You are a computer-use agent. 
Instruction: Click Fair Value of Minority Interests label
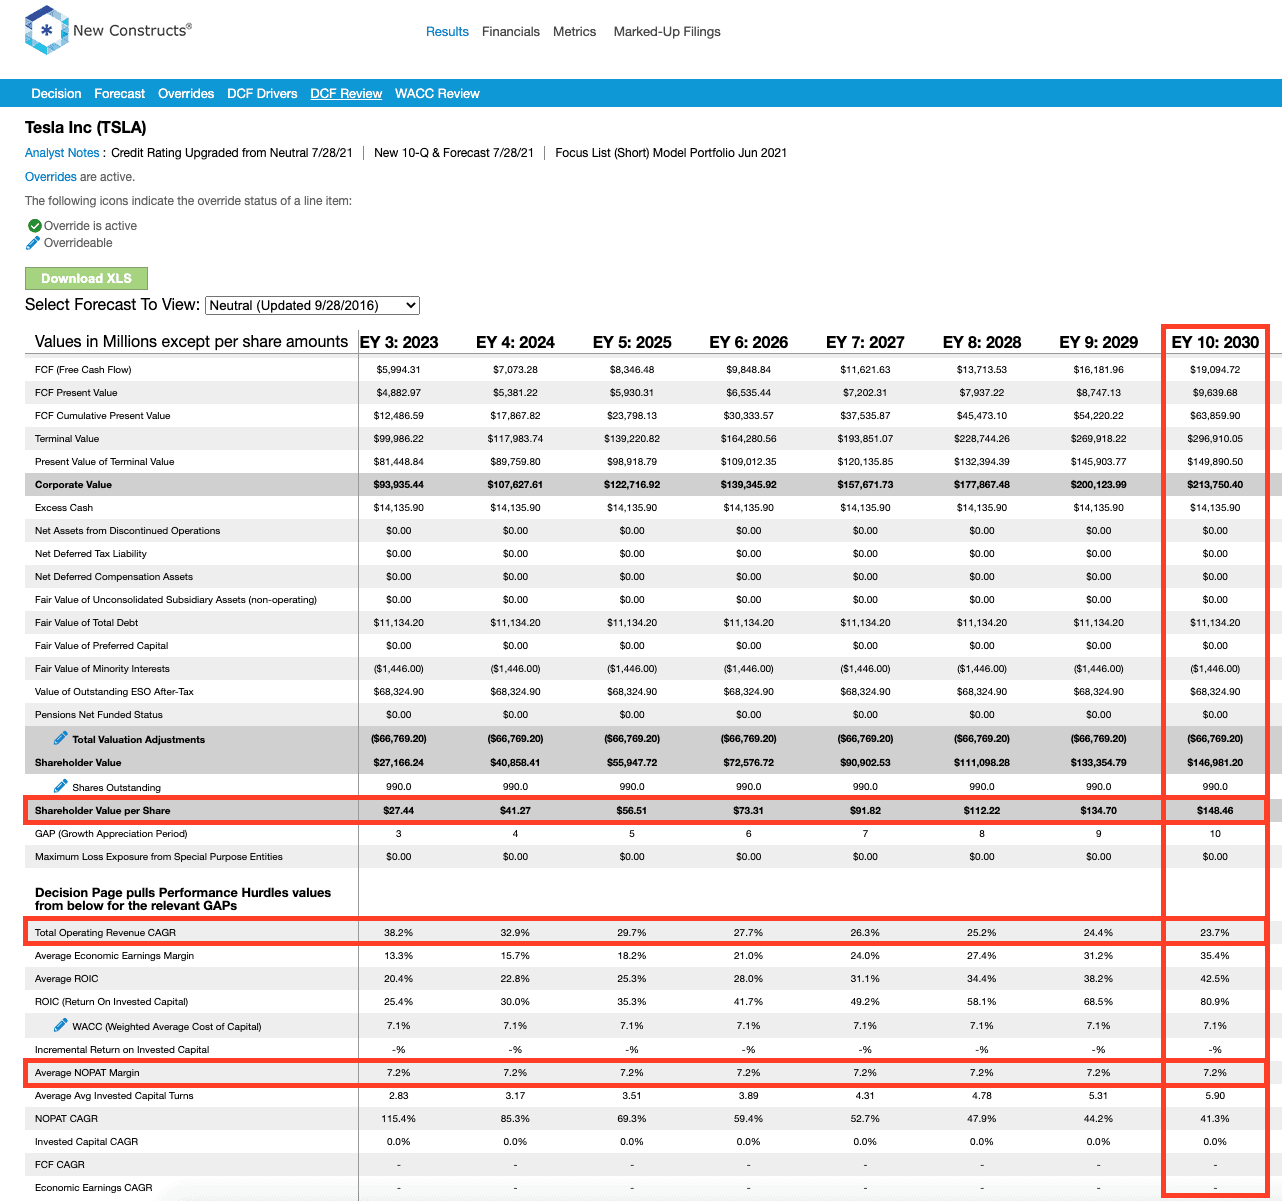point(102,669)
